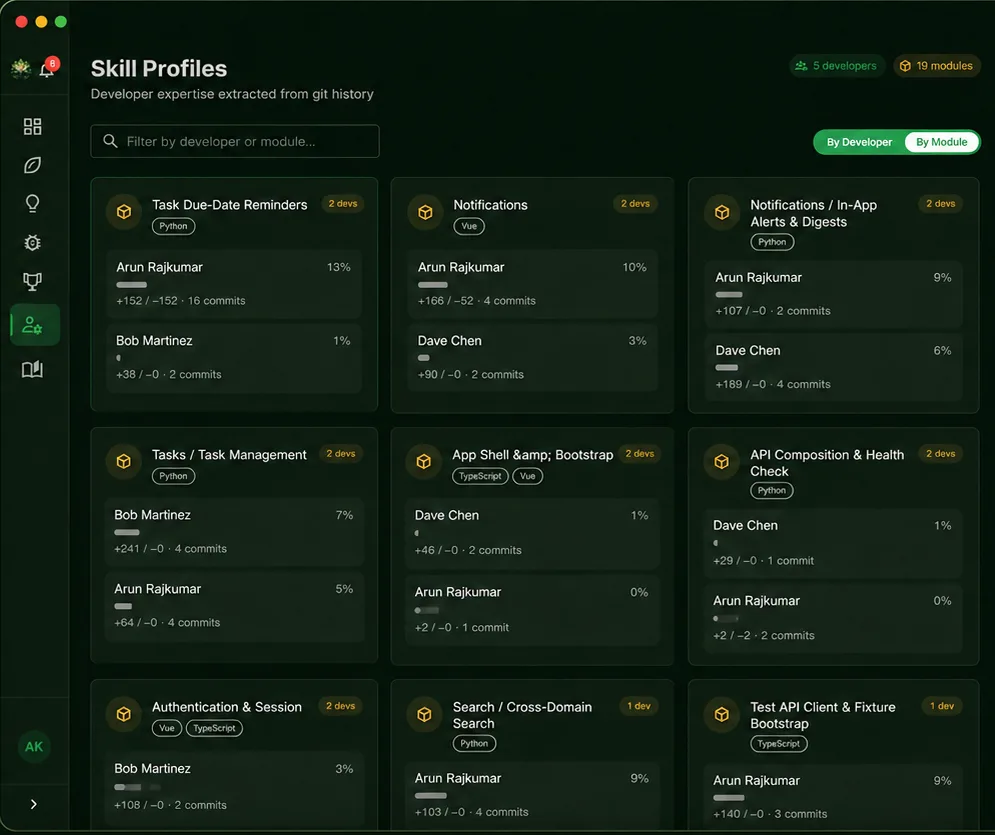Click the developers people icon in badge

801,65
